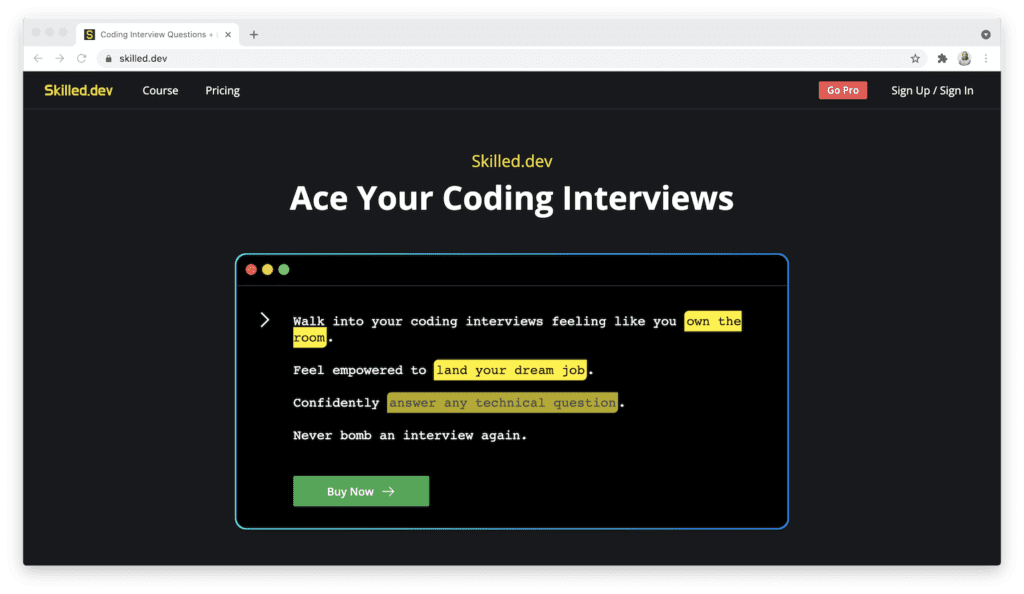Bookmark this page with the star icon
Viewport: 1024px width, 594px height.
point(915,59)
